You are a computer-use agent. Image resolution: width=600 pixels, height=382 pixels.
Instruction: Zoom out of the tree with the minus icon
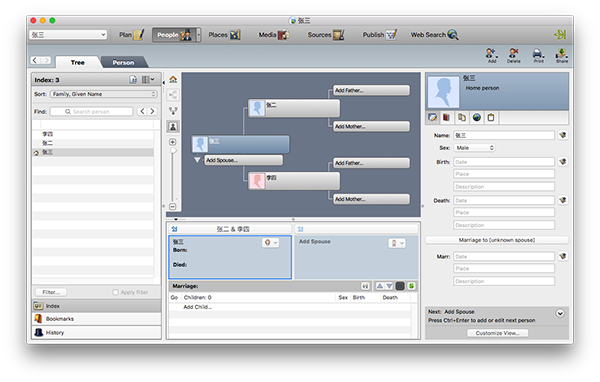[x=173, y=207]
